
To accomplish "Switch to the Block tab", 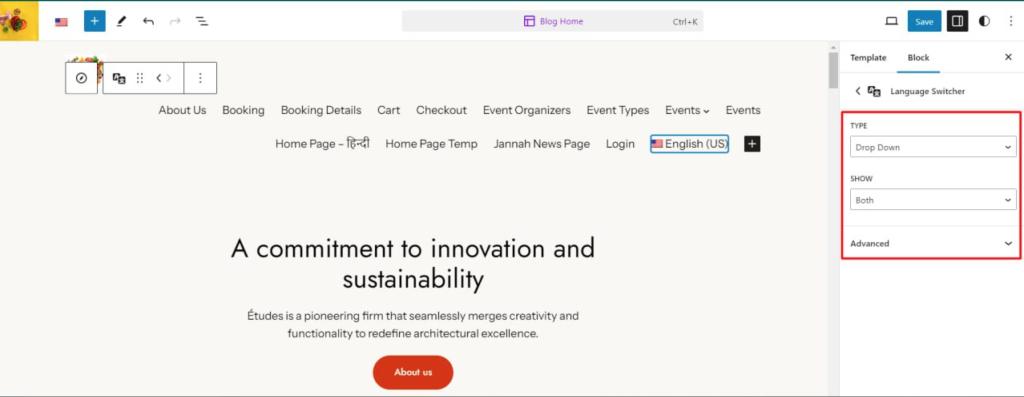I will [918, 57].
